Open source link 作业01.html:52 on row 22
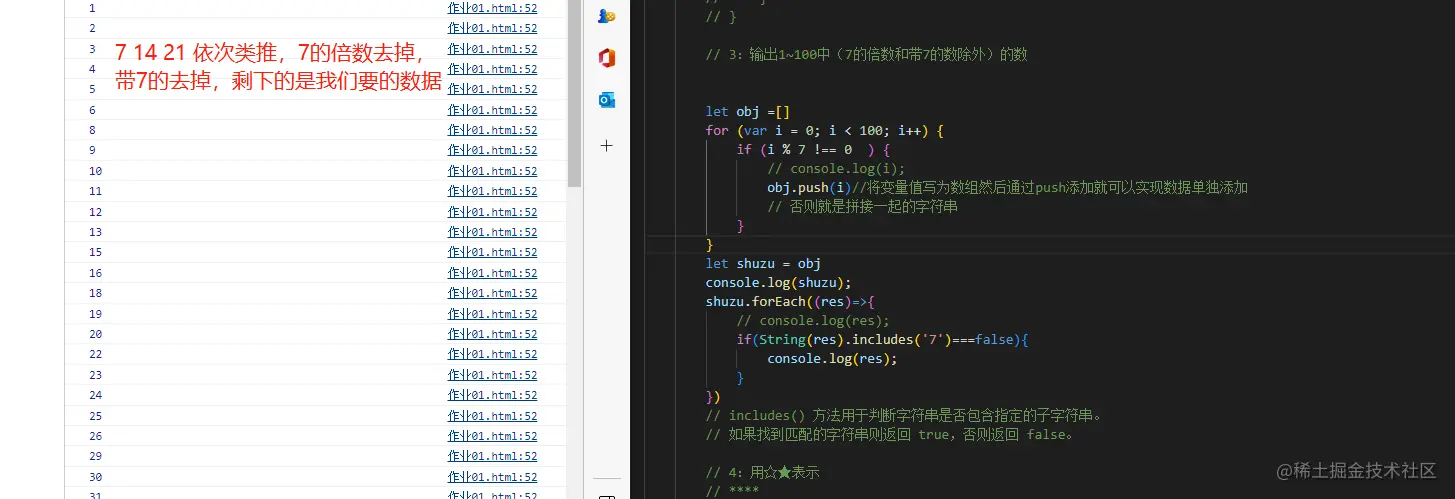The height and width of the screenshot is (499, 1455). tap(492, 354)
